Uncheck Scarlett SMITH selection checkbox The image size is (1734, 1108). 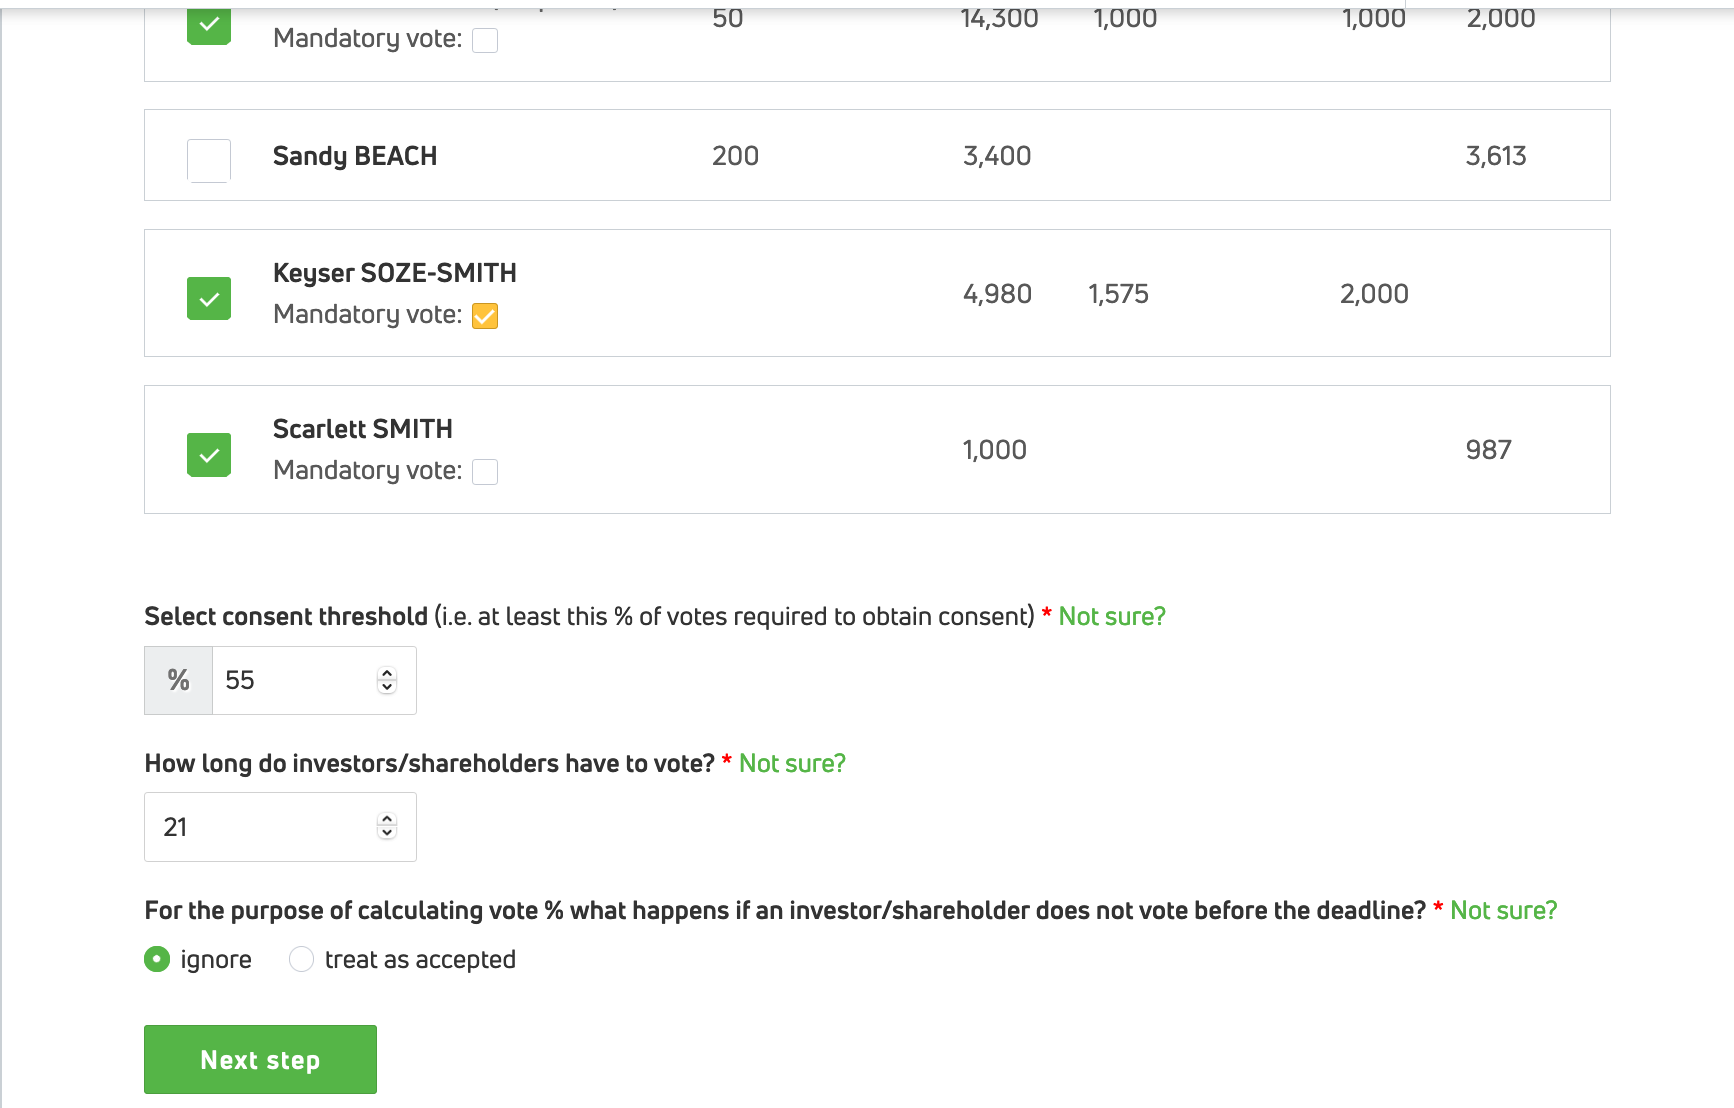click(209, 454)
